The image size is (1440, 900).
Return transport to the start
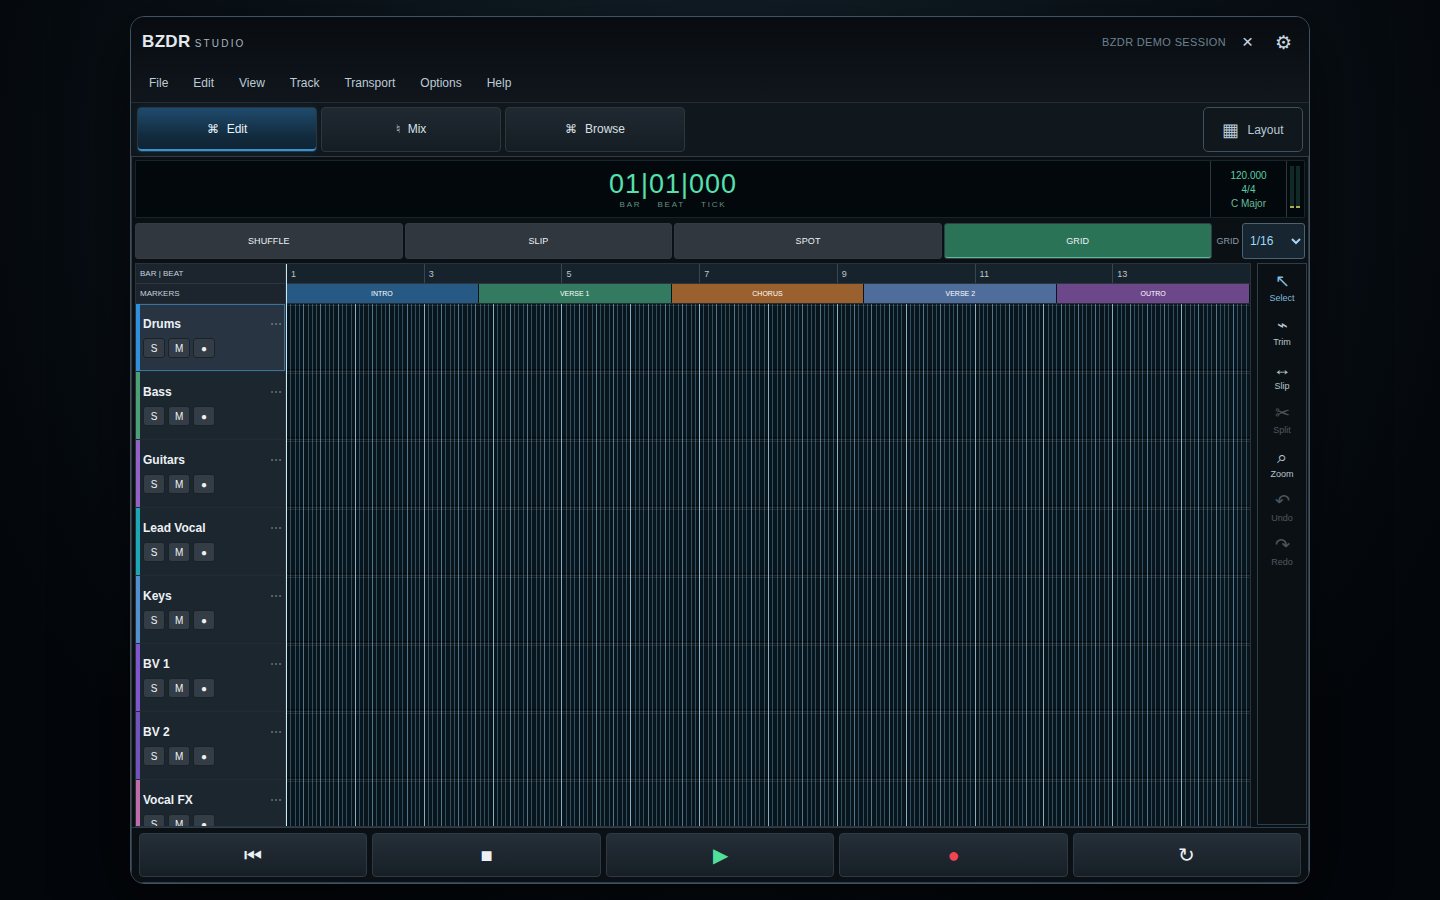click(x=253, y=855)
